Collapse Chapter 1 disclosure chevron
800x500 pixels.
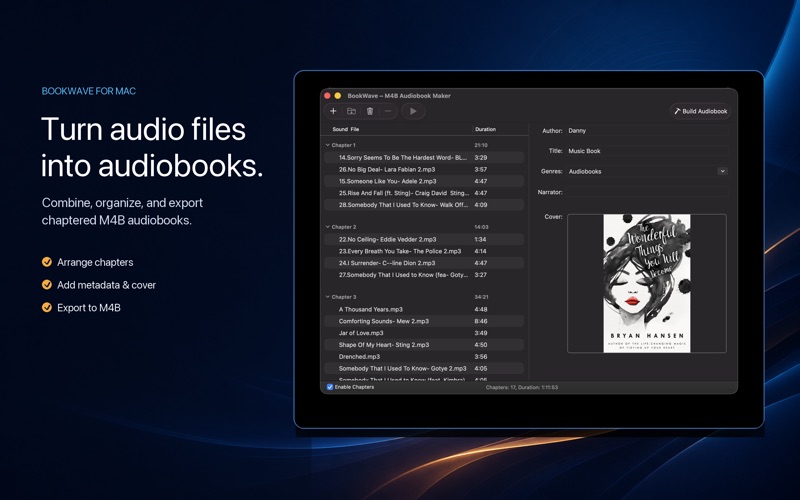click(328, 145)
